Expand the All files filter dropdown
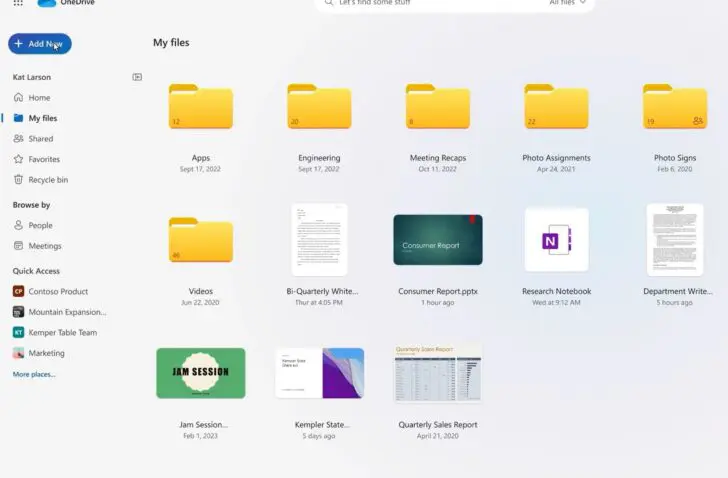 [x=567, y=2]
